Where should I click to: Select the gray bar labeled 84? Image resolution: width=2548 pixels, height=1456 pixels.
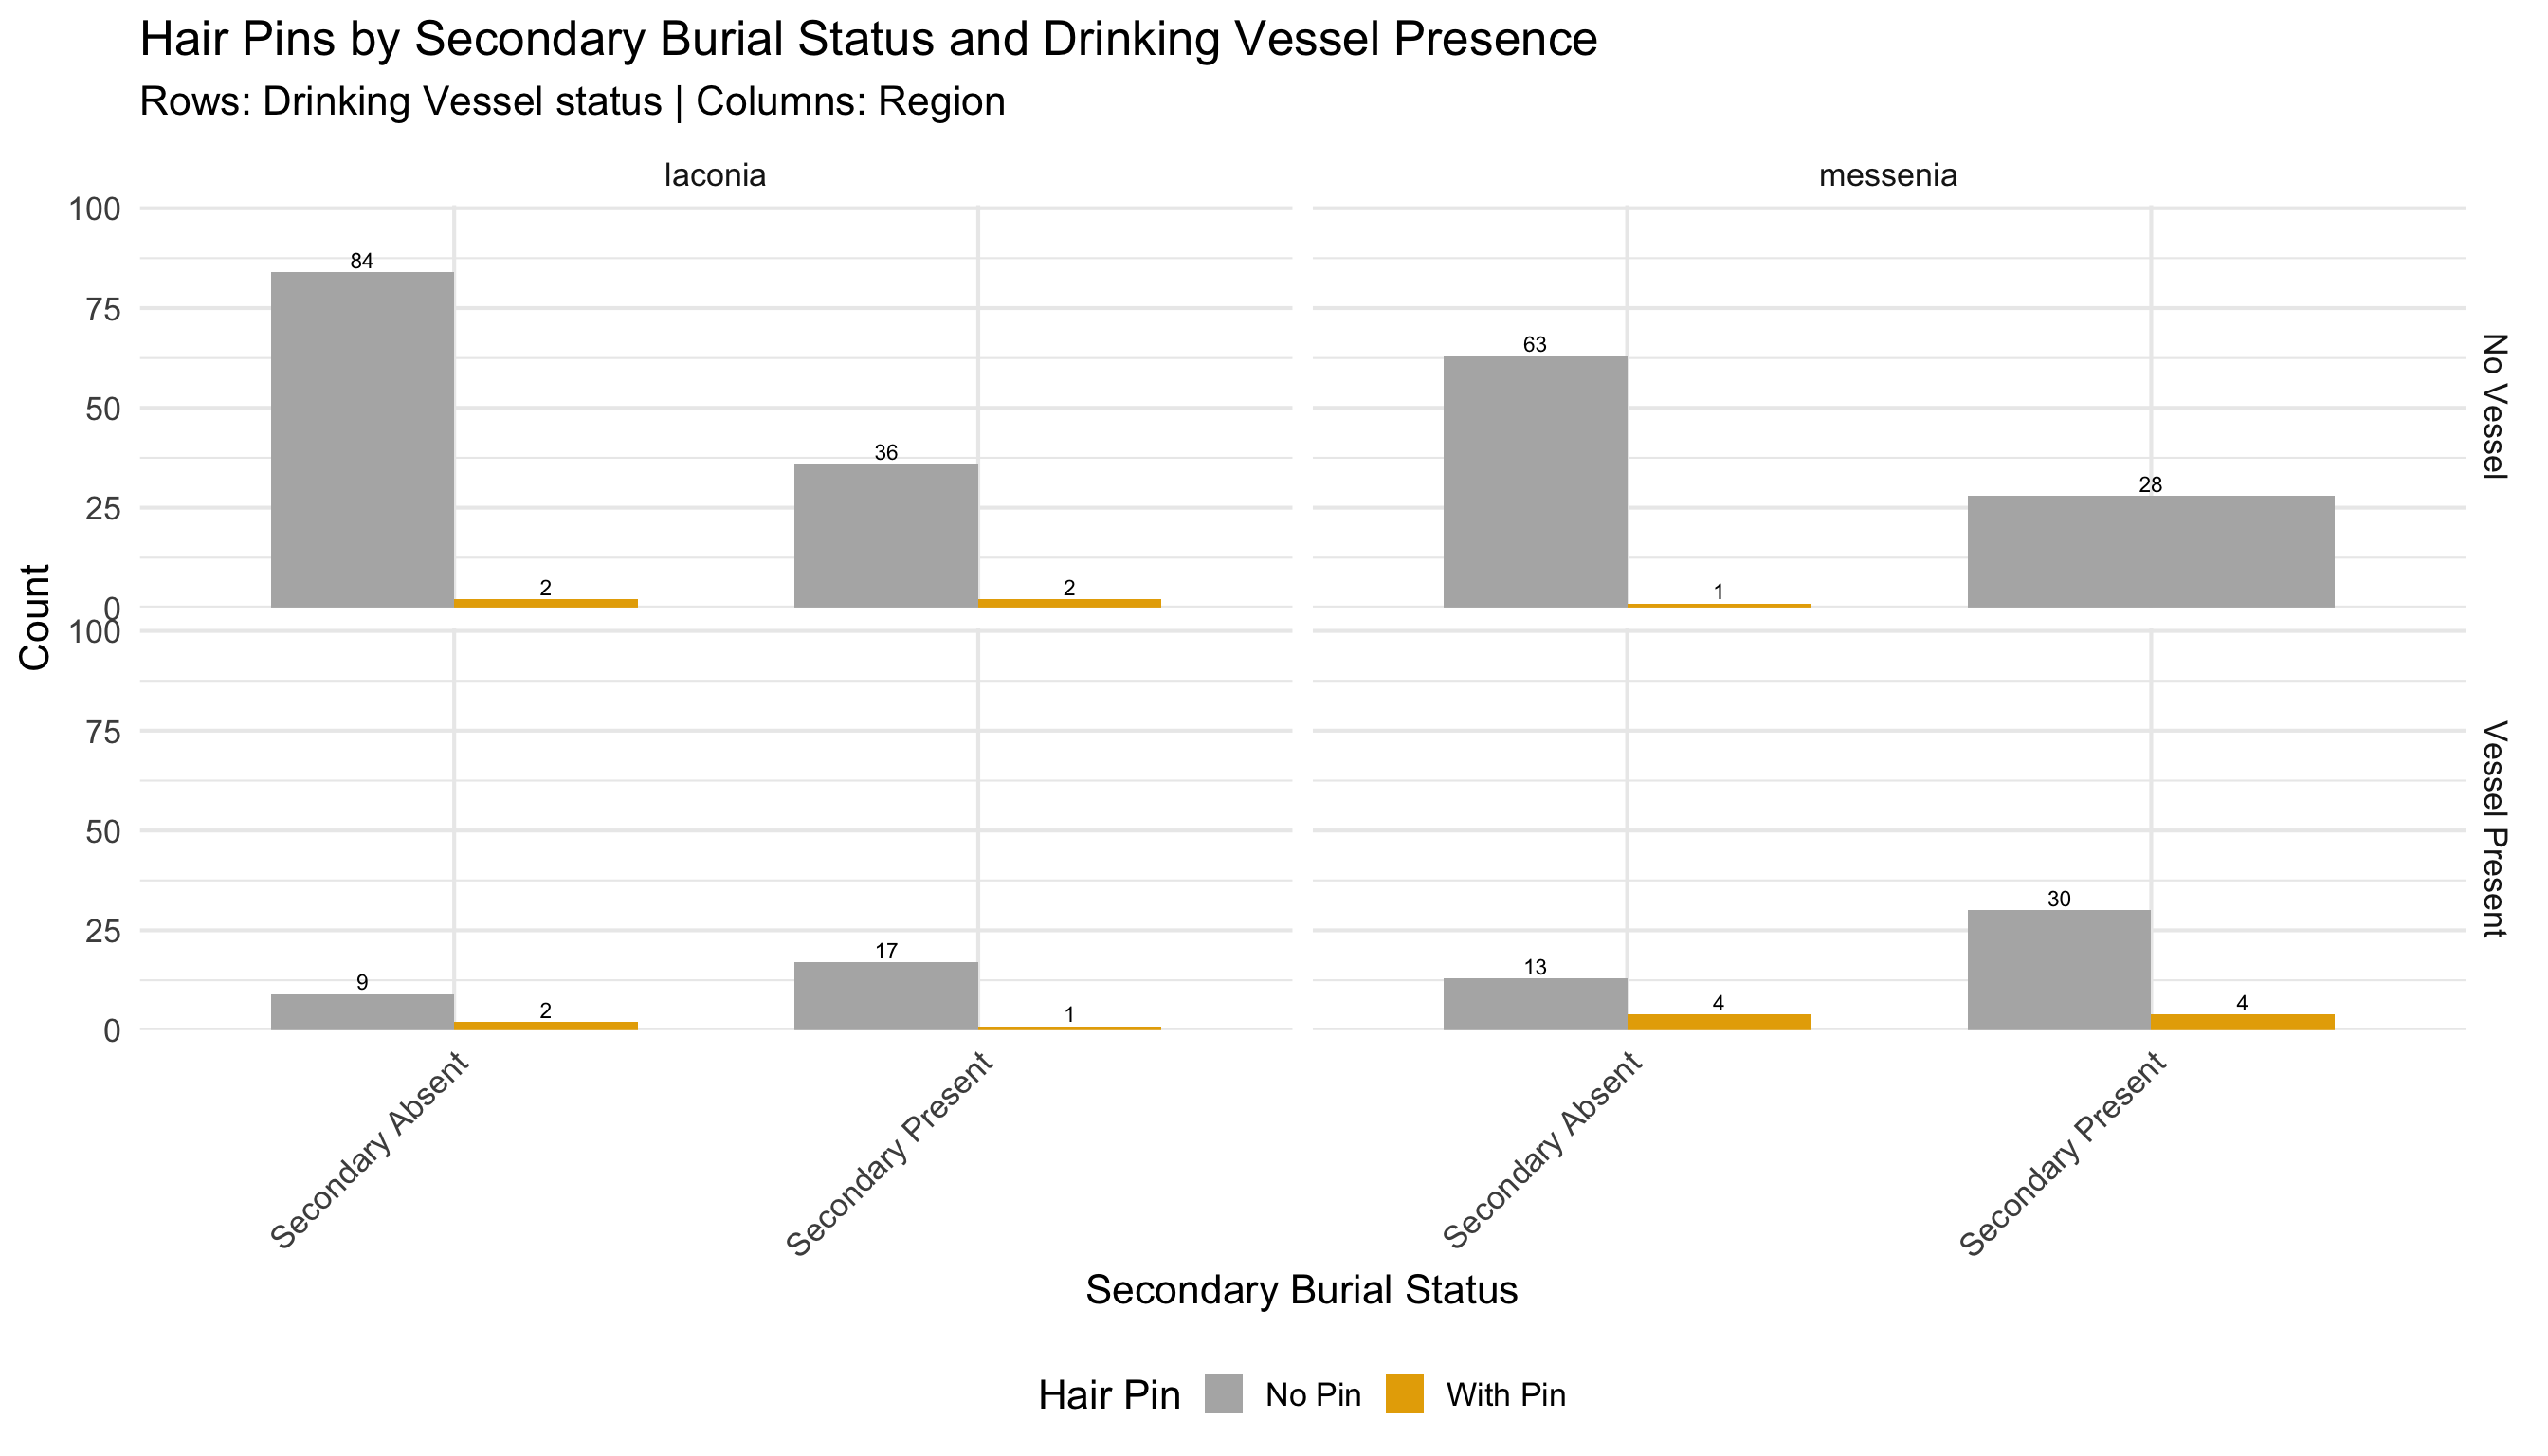[362, 439]
